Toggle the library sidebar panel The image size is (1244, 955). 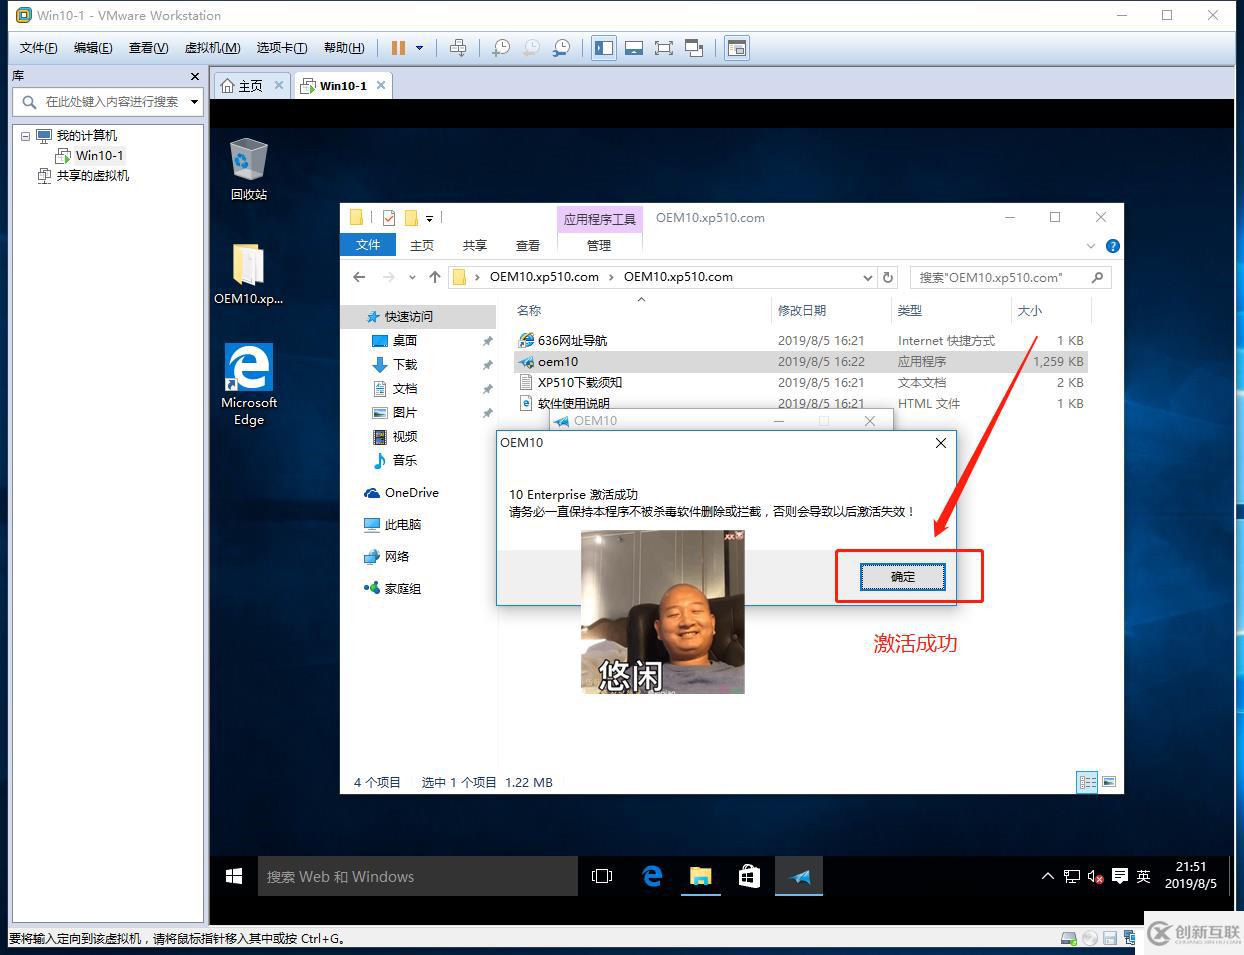coord(603,47)
